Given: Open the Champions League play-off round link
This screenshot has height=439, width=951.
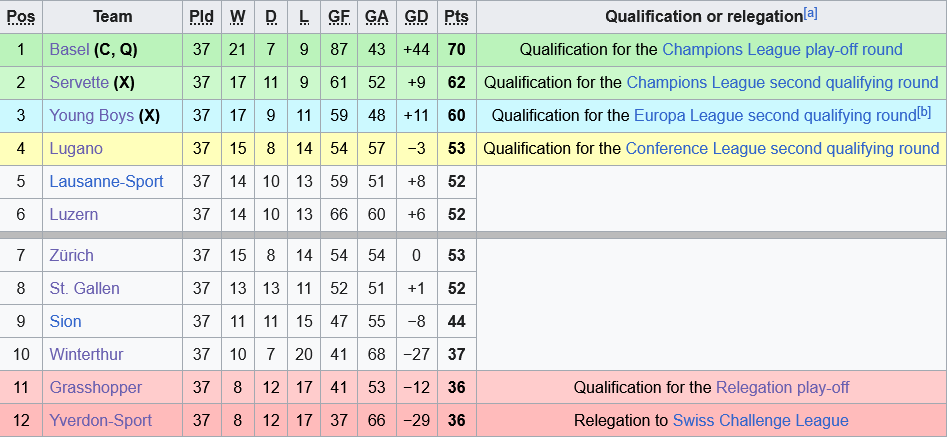Looking at the screenshot, I should (782, 49).
